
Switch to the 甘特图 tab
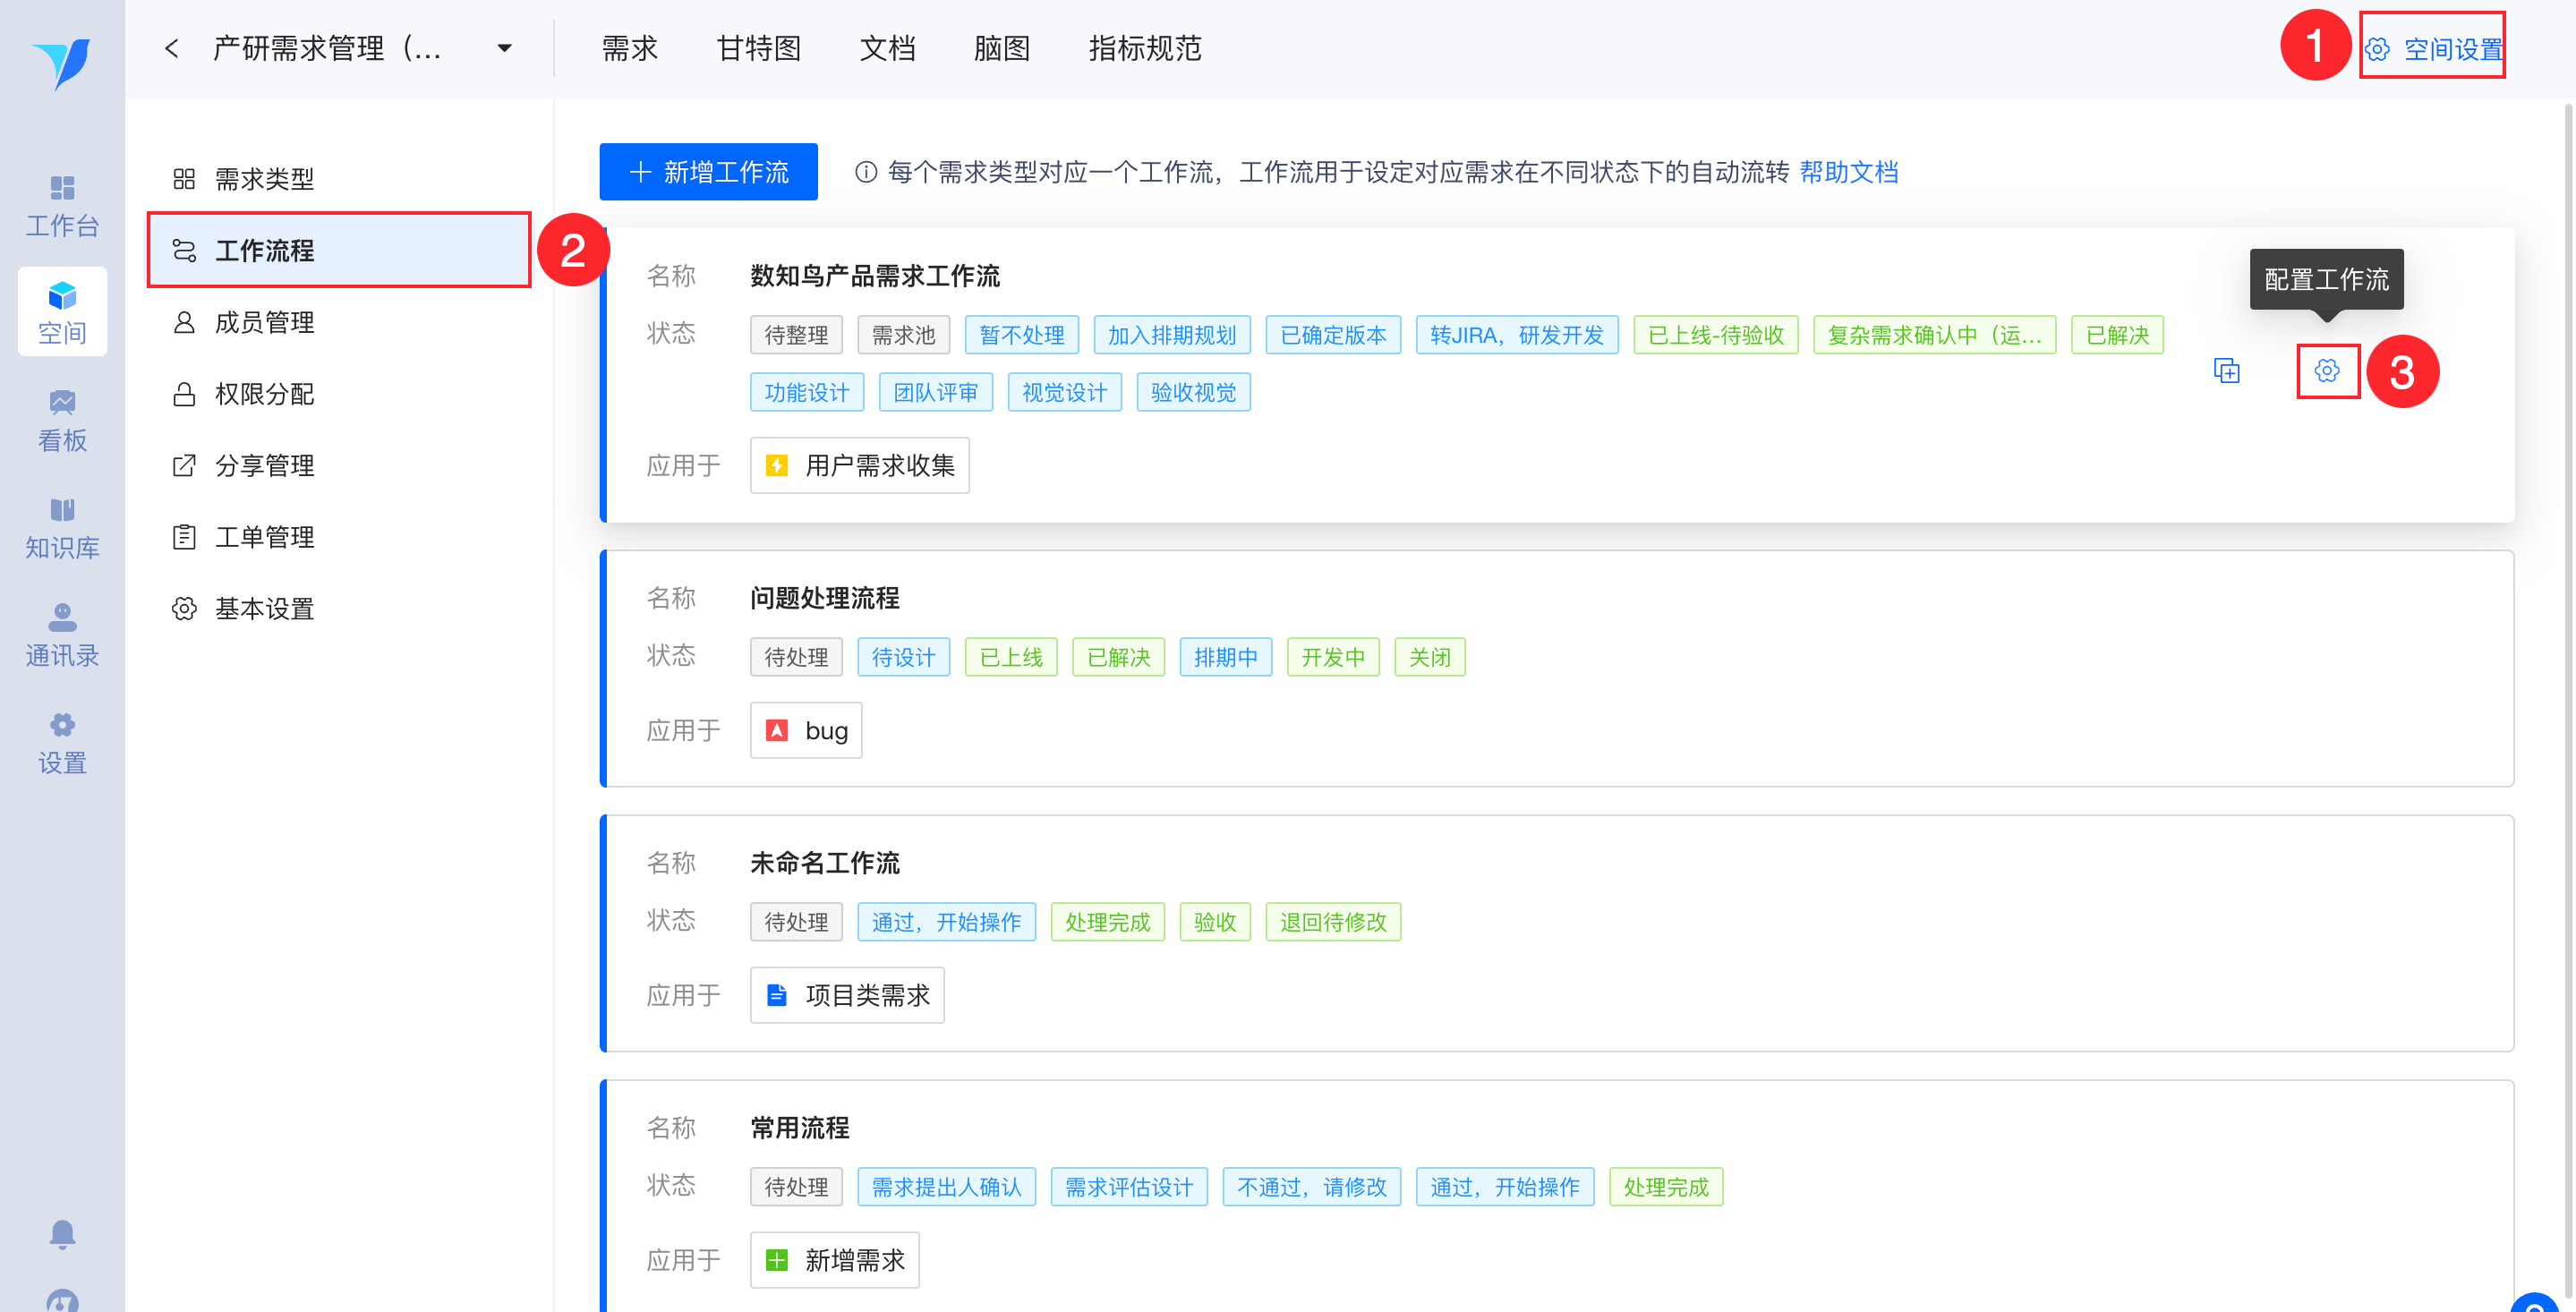tap(758, 48)
